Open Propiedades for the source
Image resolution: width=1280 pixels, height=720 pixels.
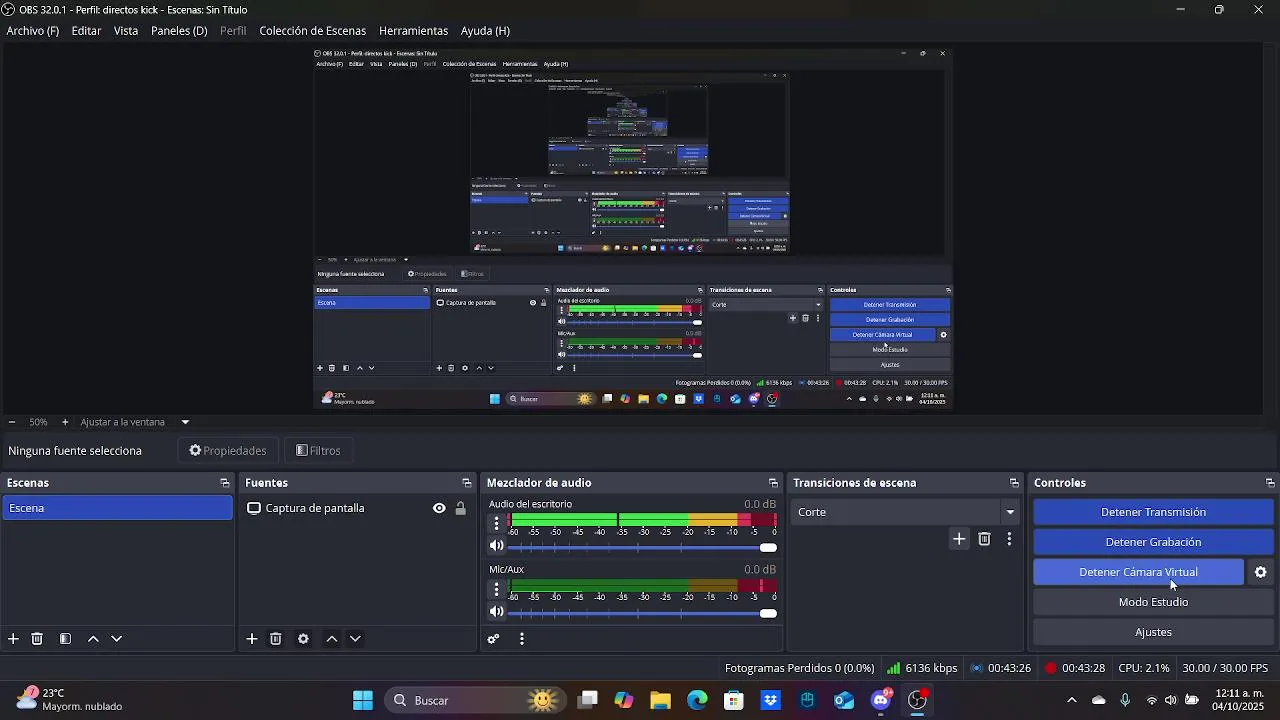click(x=228, y=451)
